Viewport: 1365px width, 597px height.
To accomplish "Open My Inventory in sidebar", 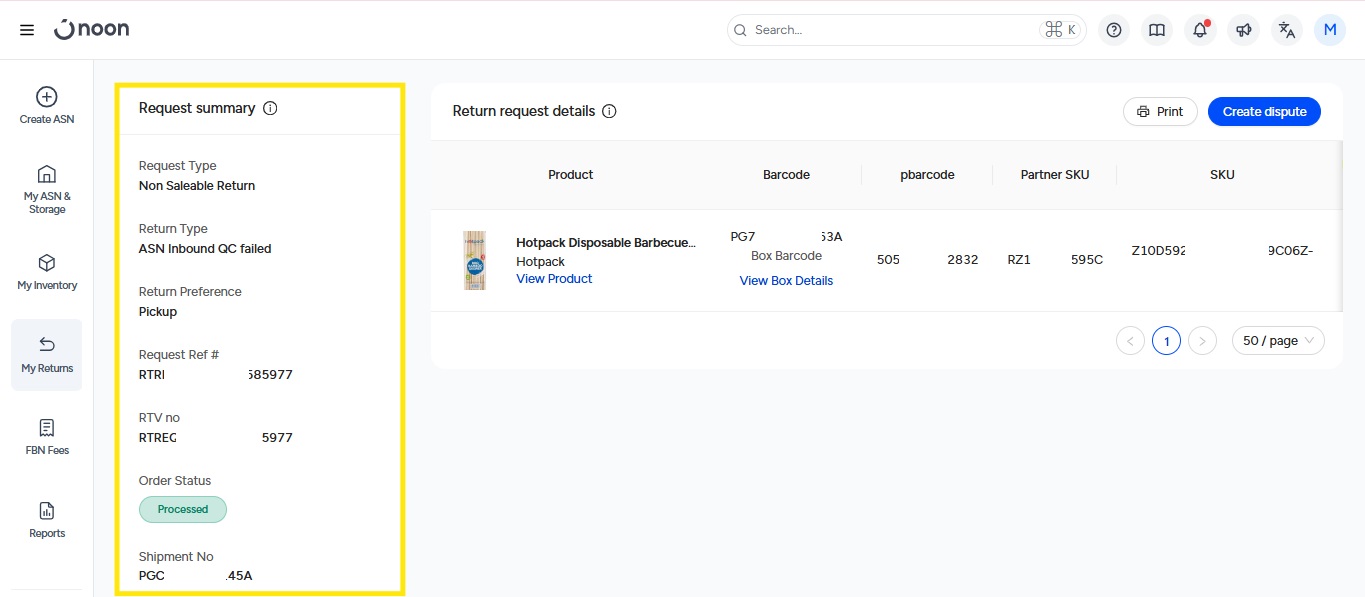I will 47,271.
